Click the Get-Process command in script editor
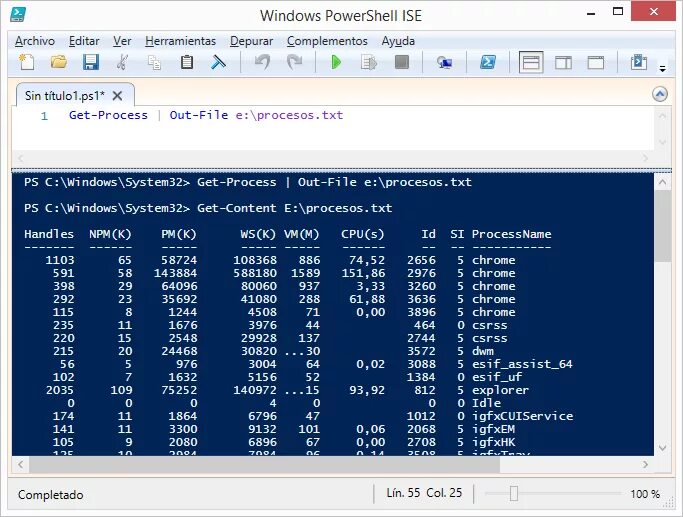683x517 pixels. (108, 115)
